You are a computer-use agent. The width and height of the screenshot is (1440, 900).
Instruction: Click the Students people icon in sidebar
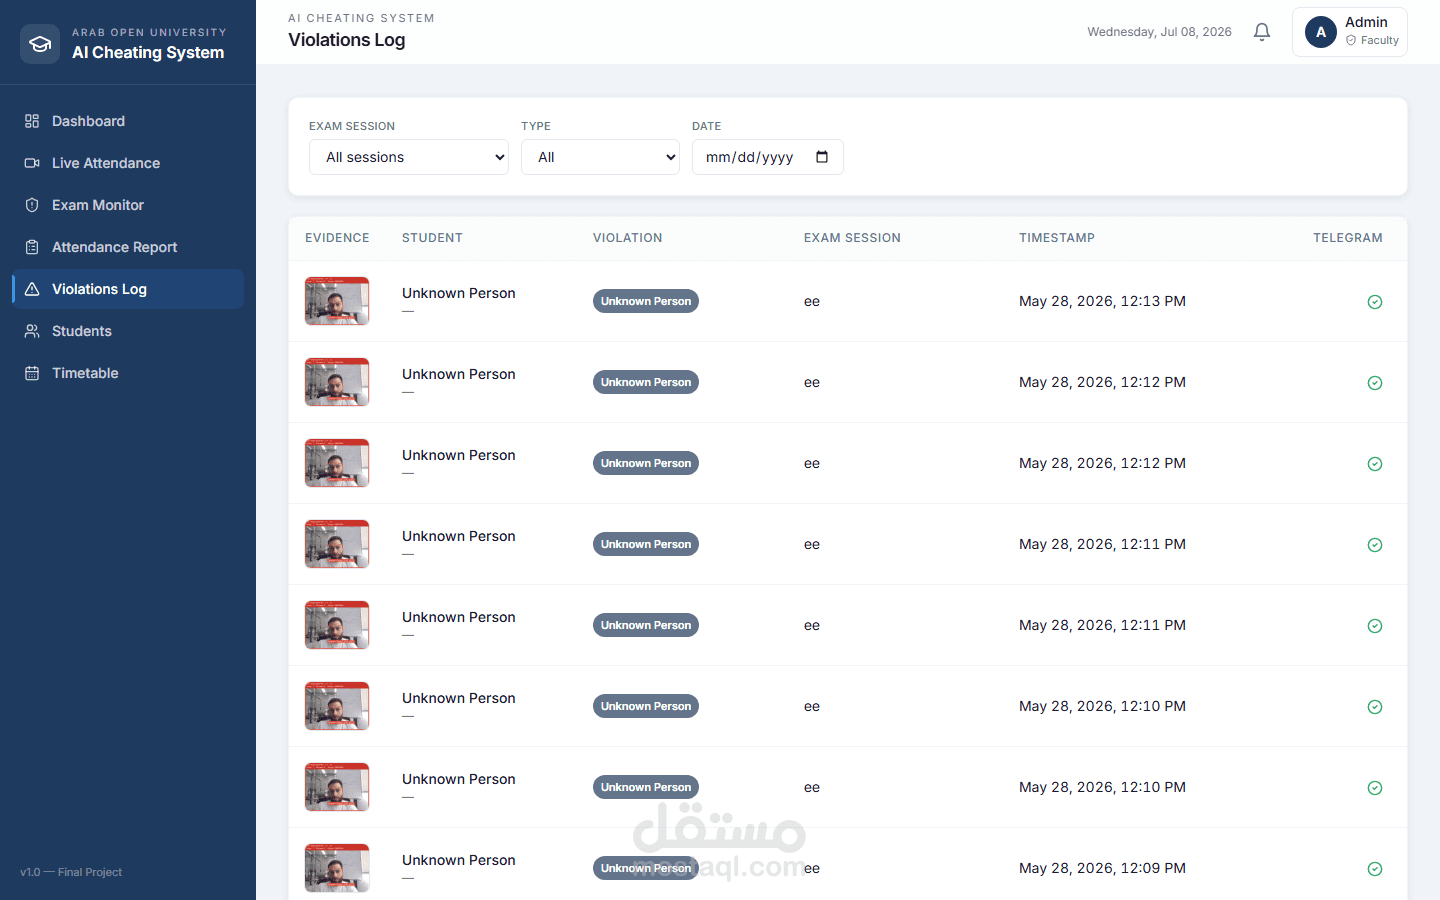(x=32, y=331)
